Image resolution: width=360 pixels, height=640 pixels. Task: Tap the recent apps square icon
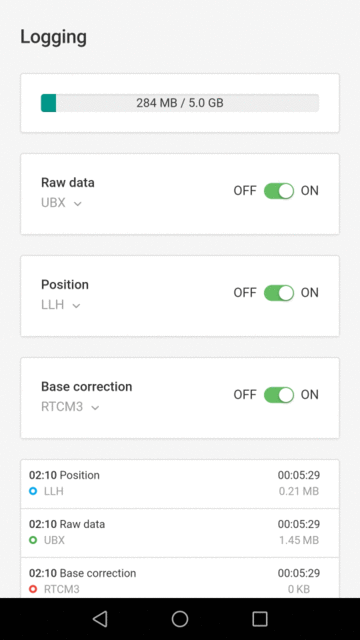260,619
